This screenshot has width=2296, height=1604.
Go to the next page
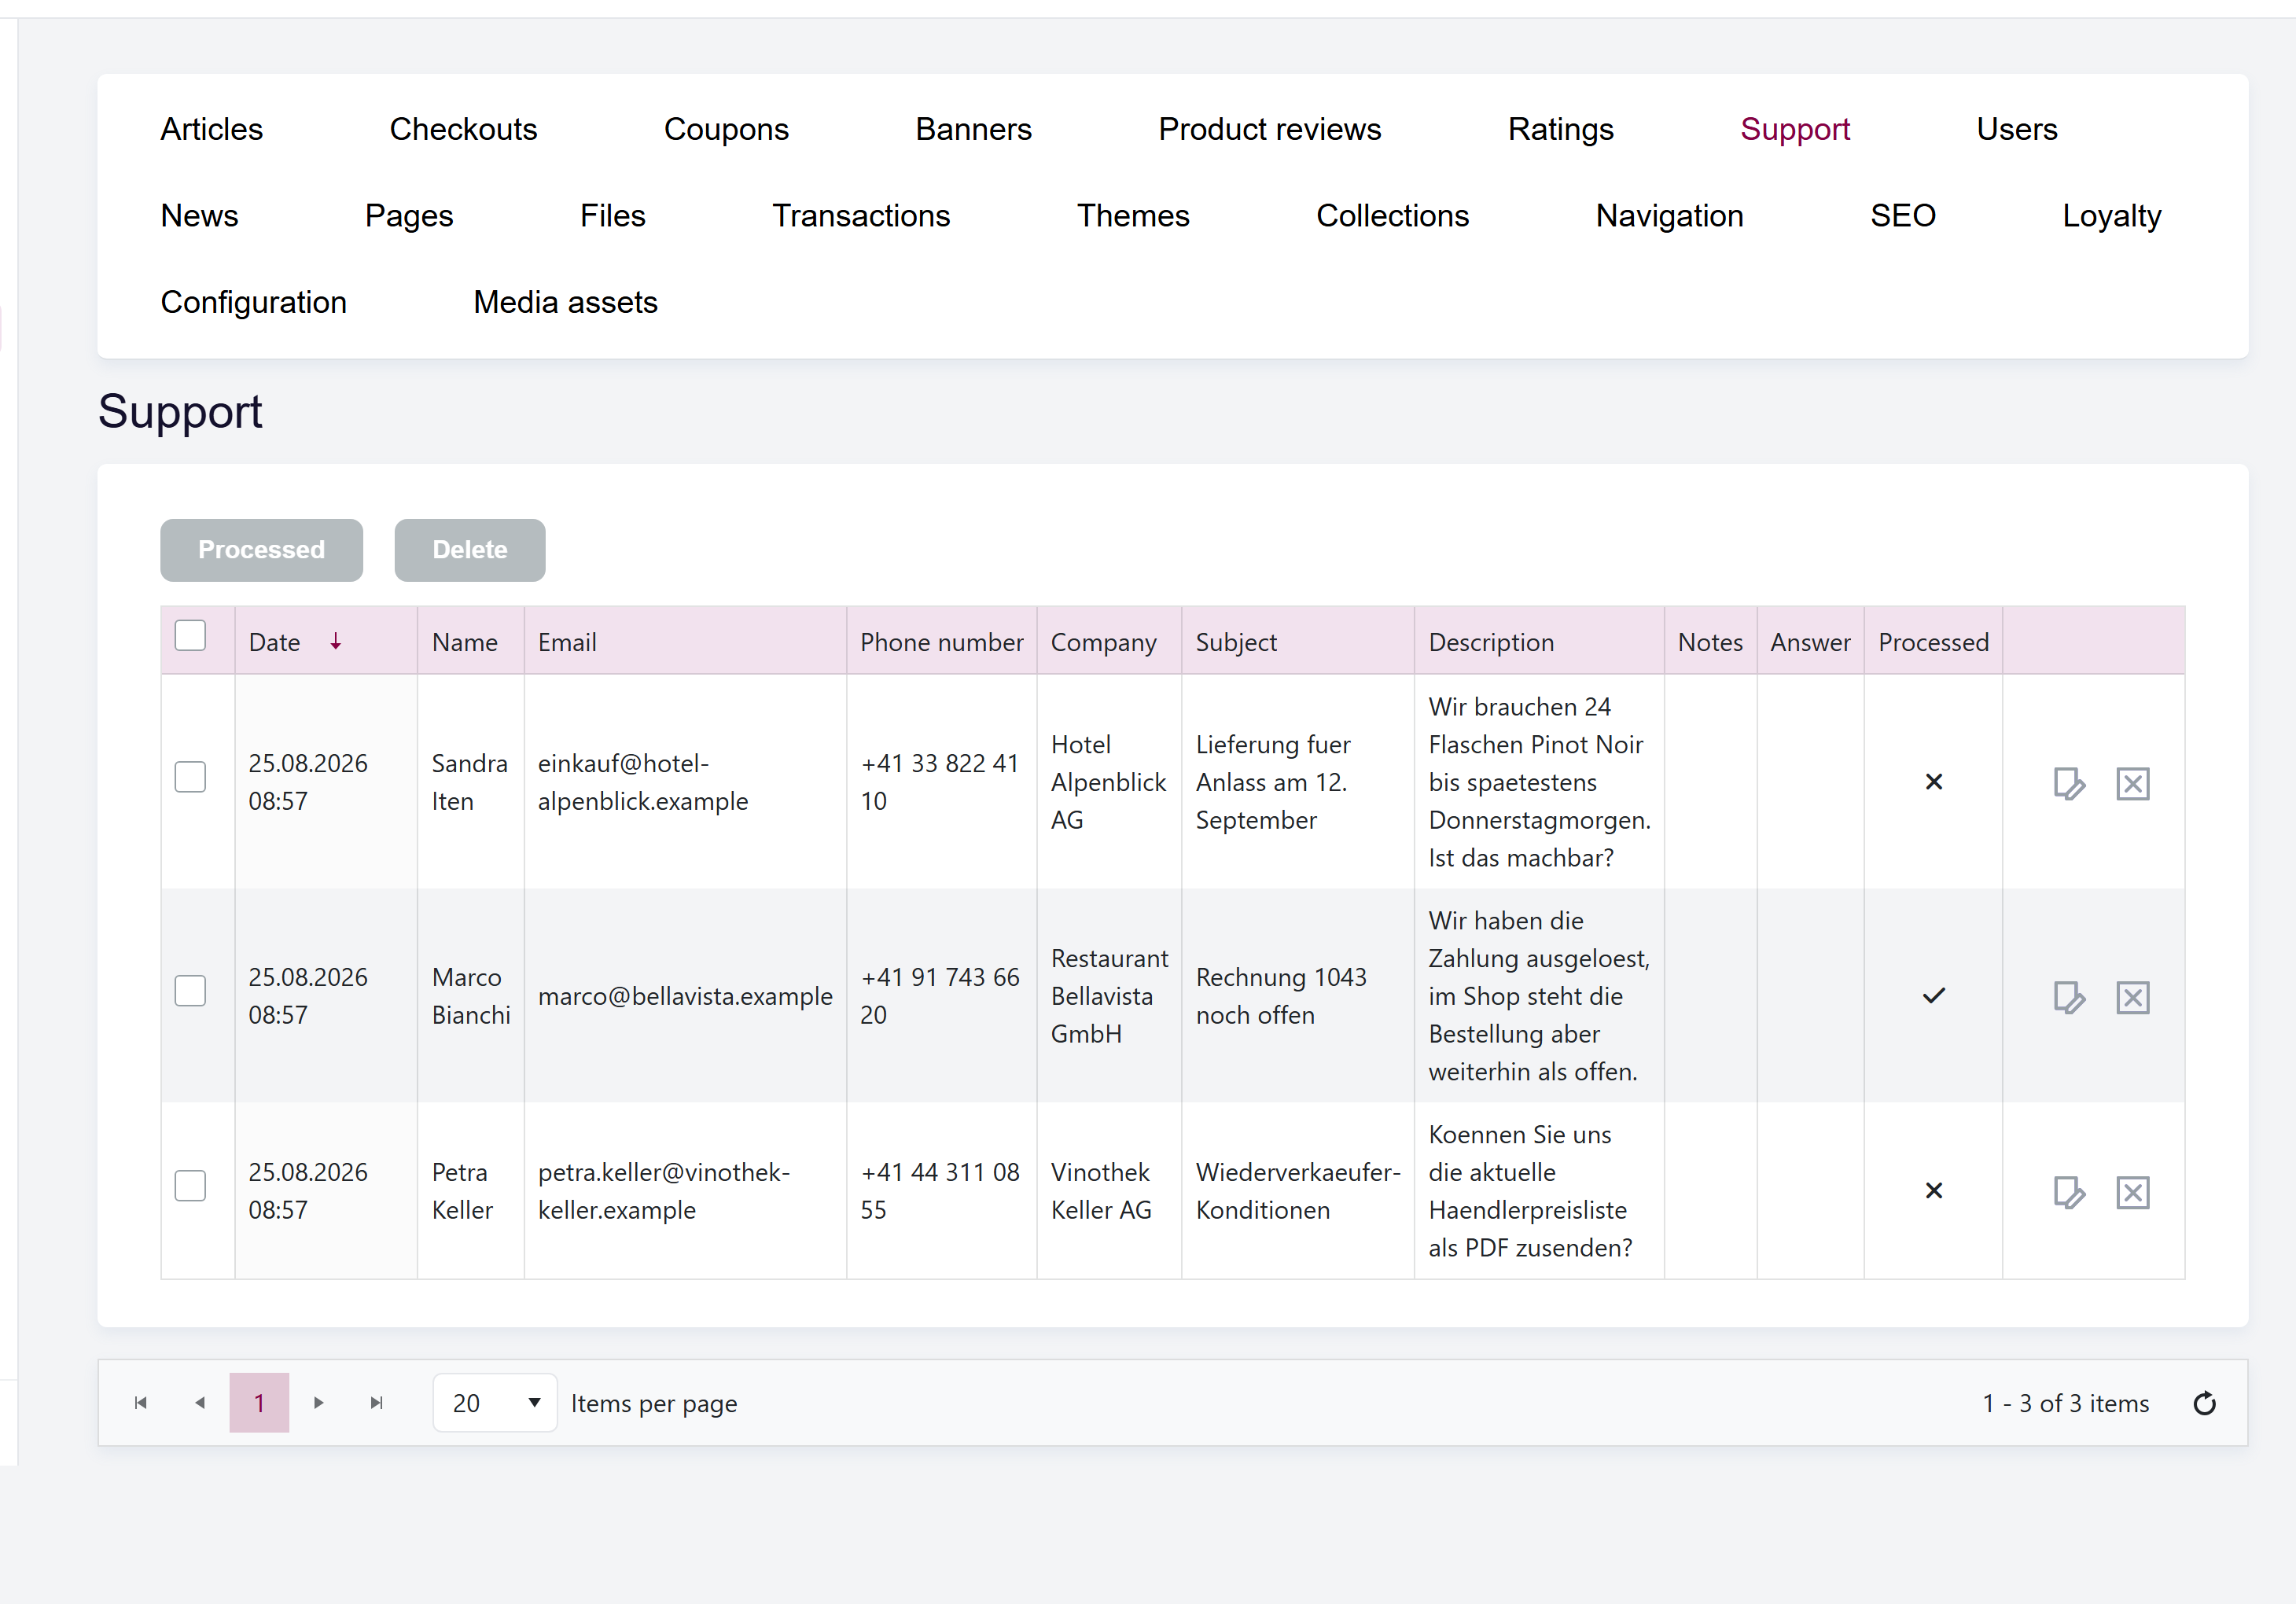coord(318,1403)
